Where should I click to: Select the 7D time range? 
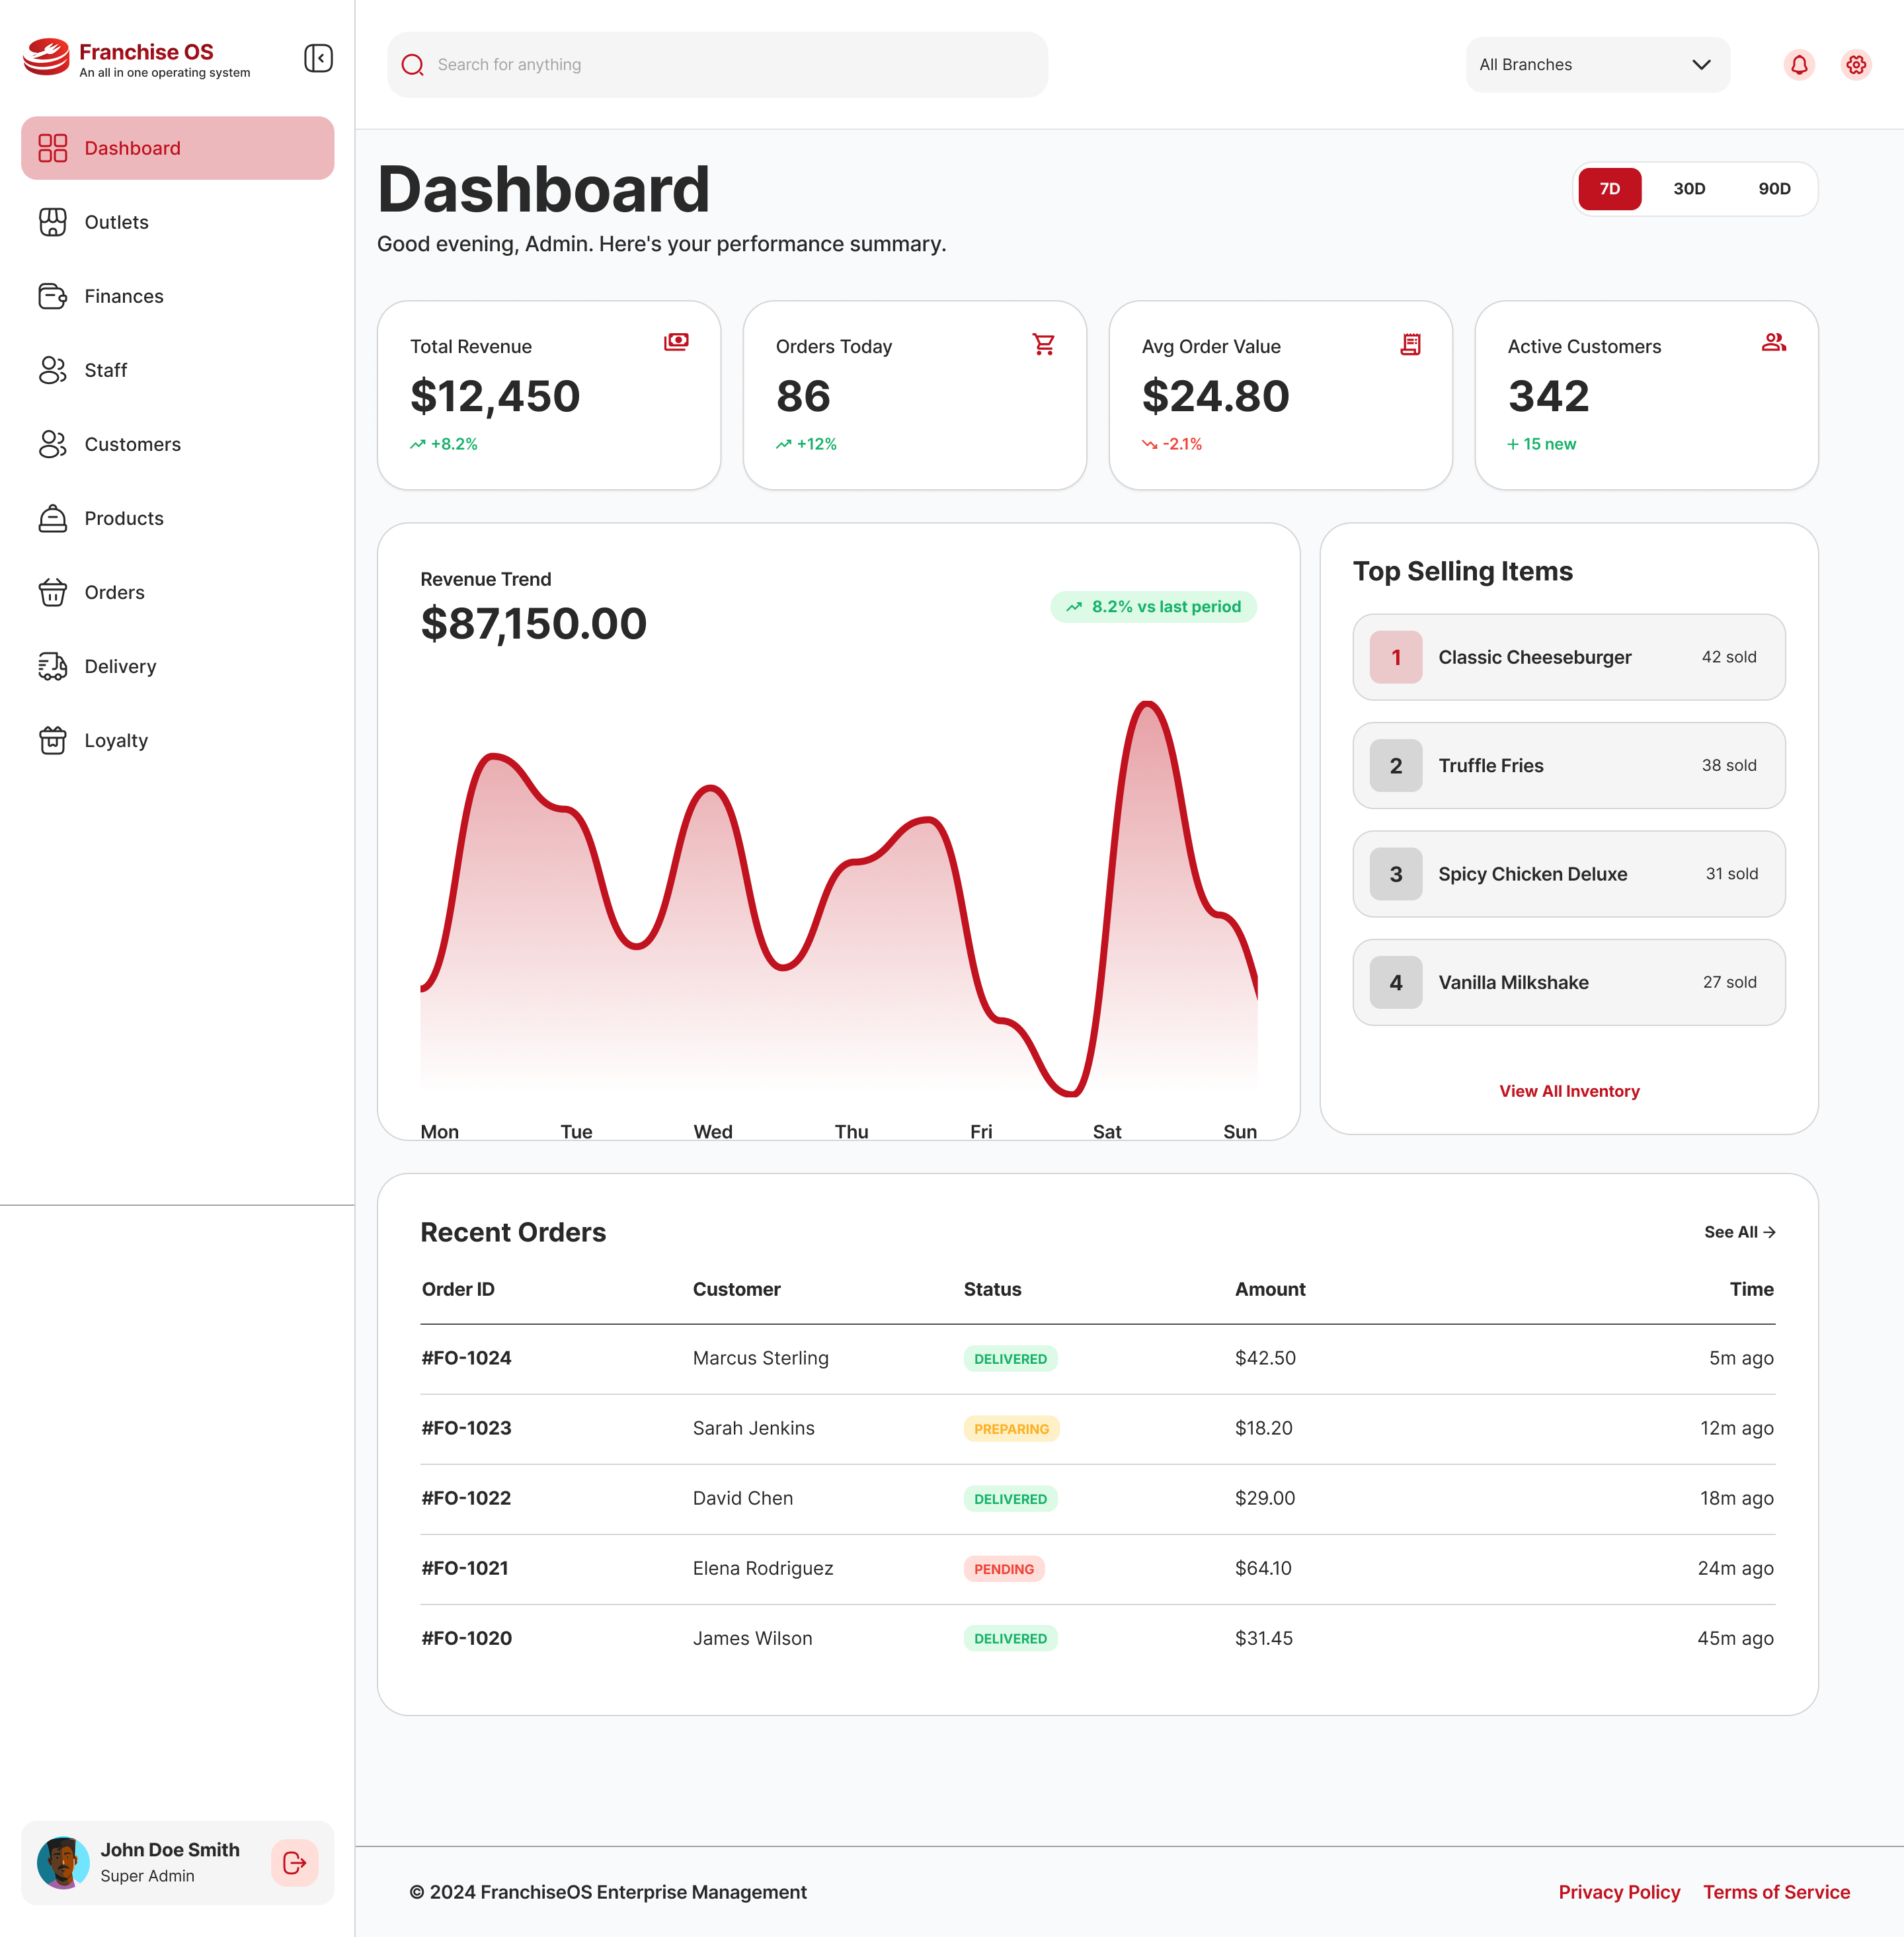pos(1609,189)
